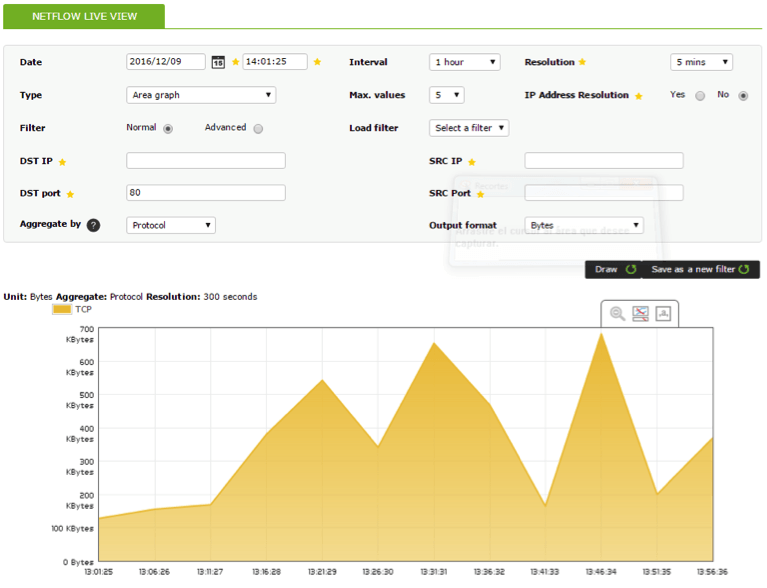
Task: Click the 700 KBytes y-axis label
Action: 80,335
